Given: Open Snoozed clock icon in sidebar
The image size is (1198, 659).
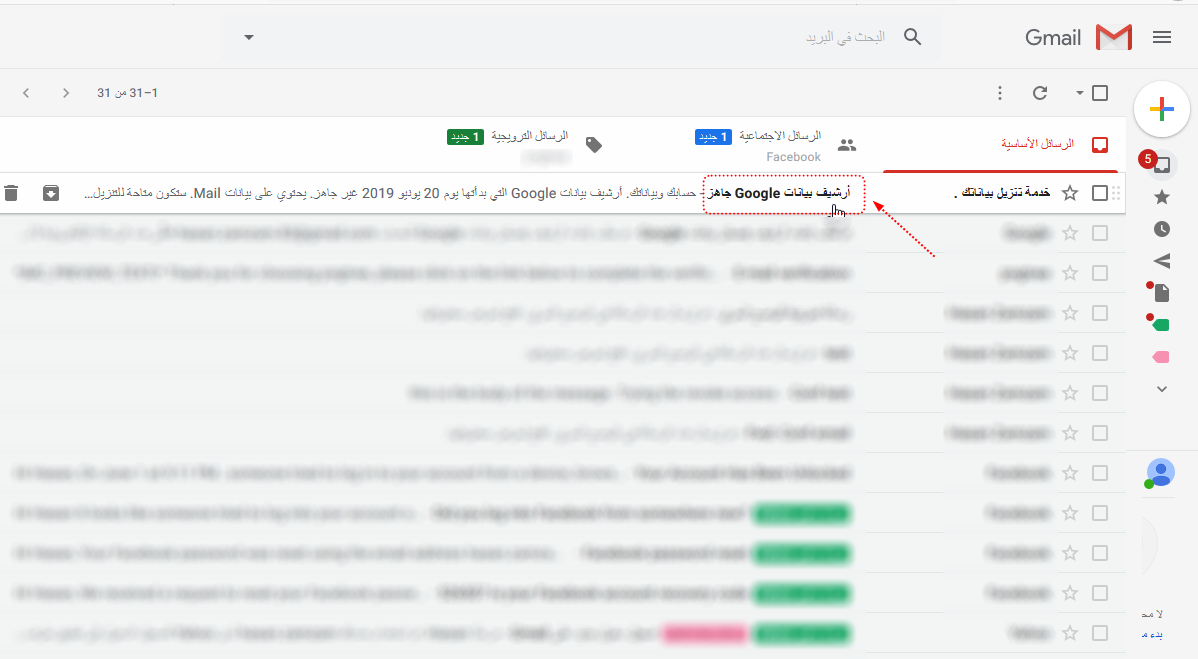Looking at the screenshot, I should (x=1161, y=229).
